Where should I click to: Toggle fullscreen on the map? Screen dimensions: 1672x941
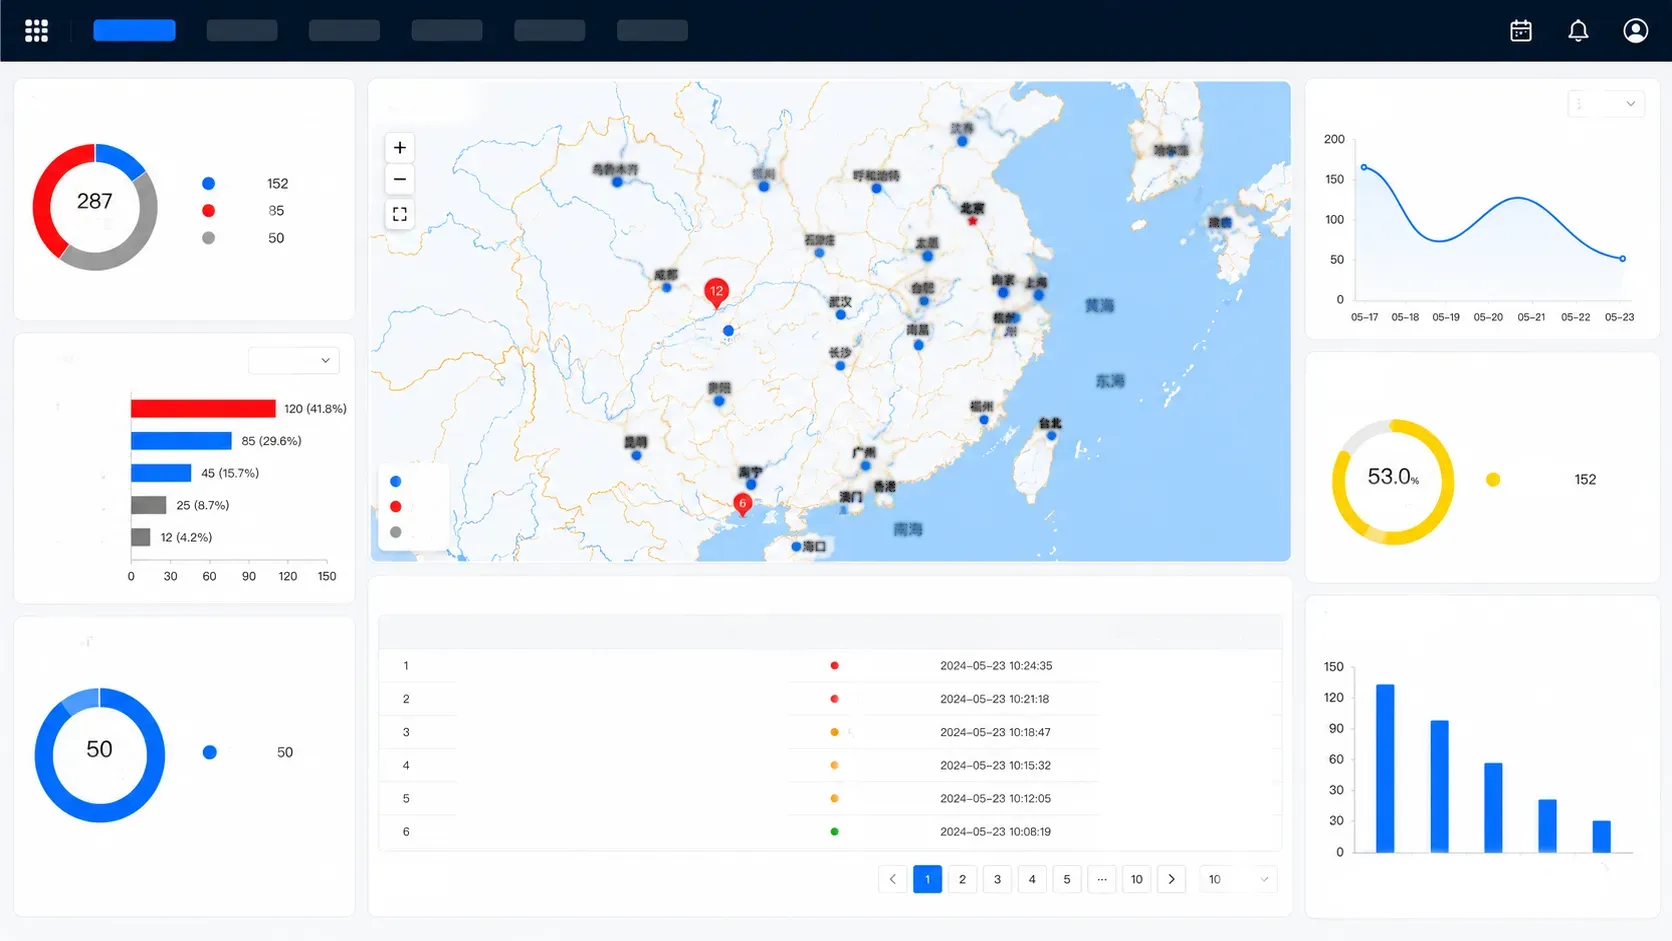(x=400, y=214)
